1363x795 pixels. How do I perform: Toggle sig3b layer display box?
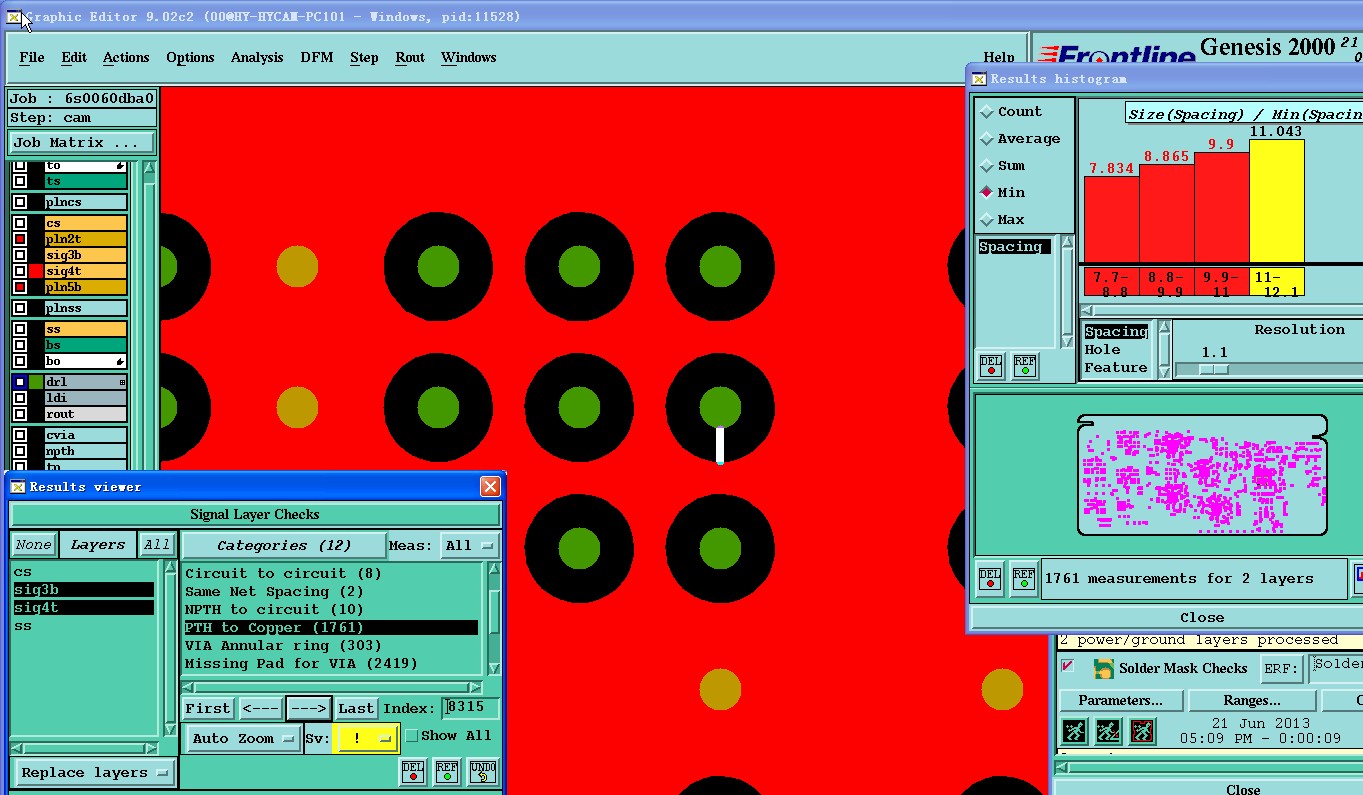19,255
